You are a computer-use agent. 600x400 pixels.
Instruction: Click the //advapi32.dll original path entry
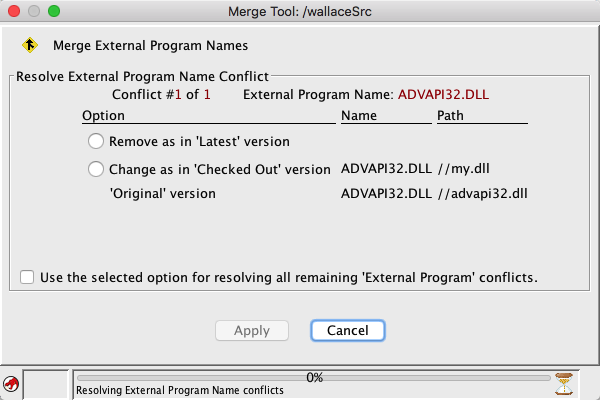(x=483, y=193)
